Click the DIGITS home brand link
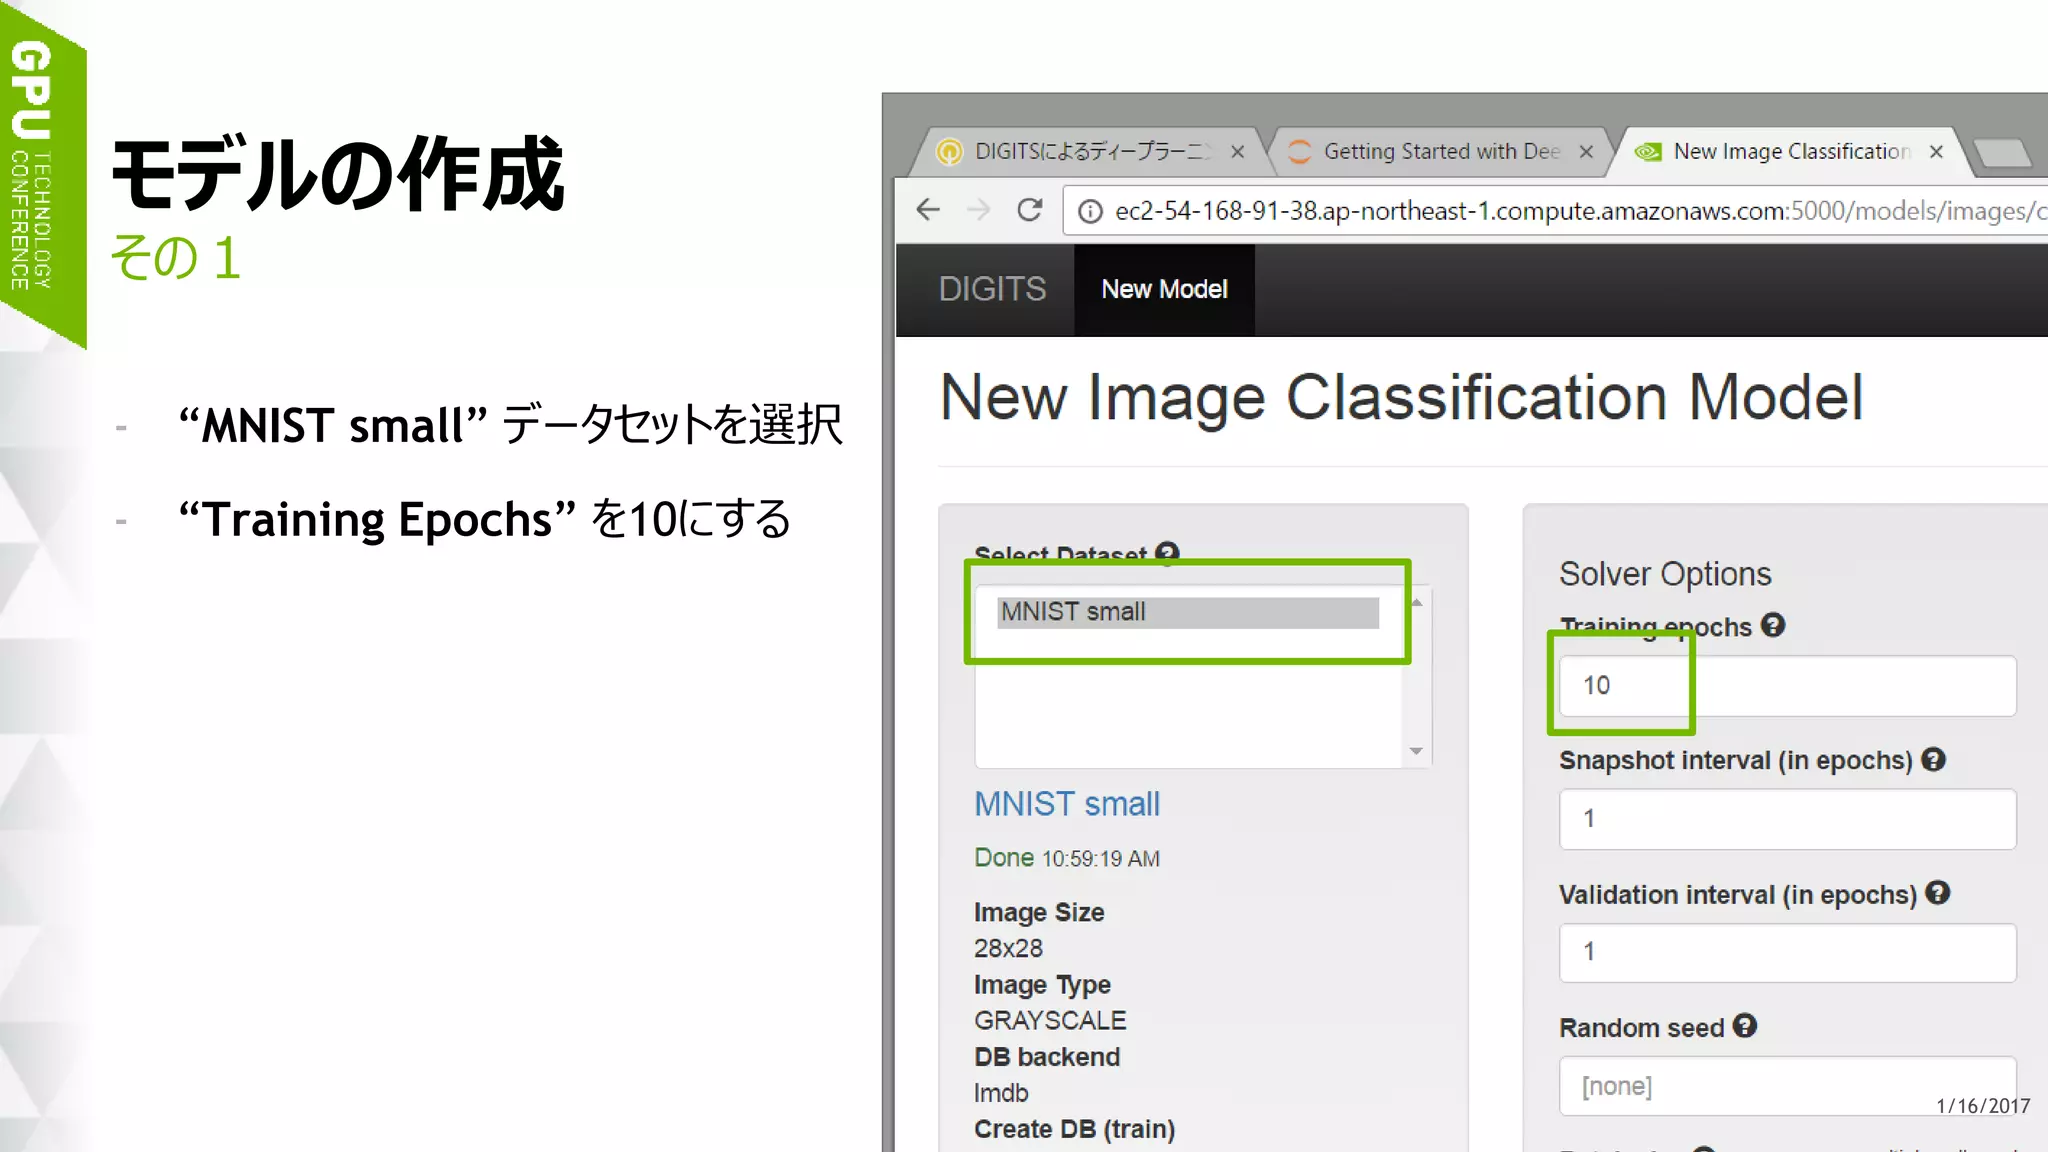 coord(992,289)
